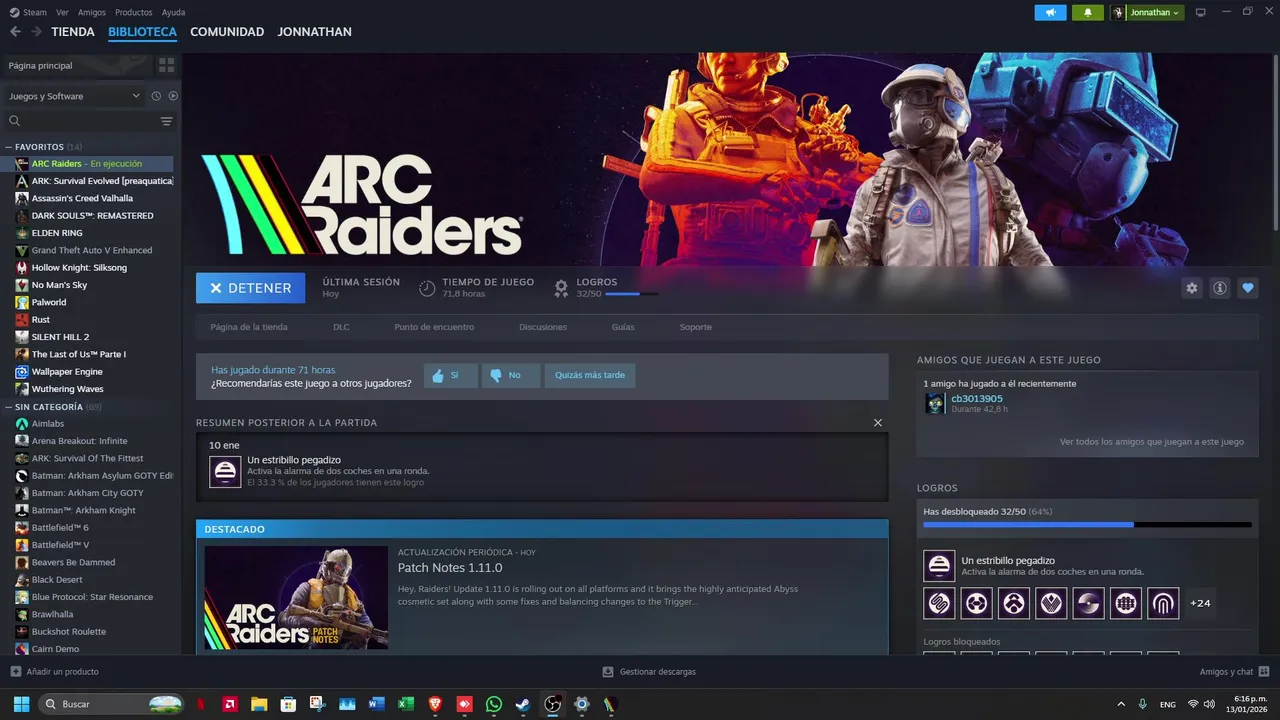Open advanced filters icon in library search
The height and width of the screenshot is (720, 1280).
166,121
